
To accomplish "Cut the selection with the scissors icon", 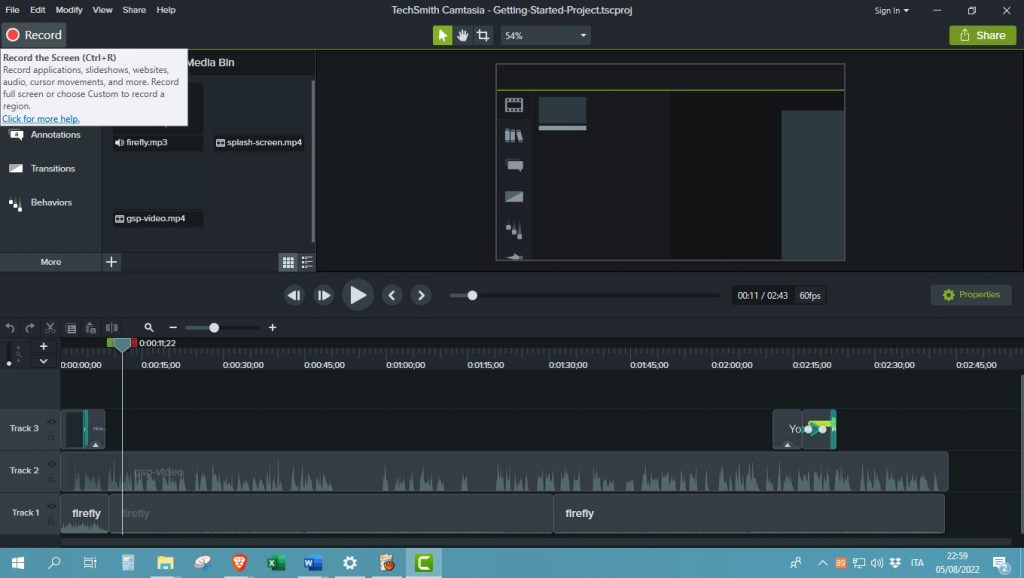I will coord(50,327).
